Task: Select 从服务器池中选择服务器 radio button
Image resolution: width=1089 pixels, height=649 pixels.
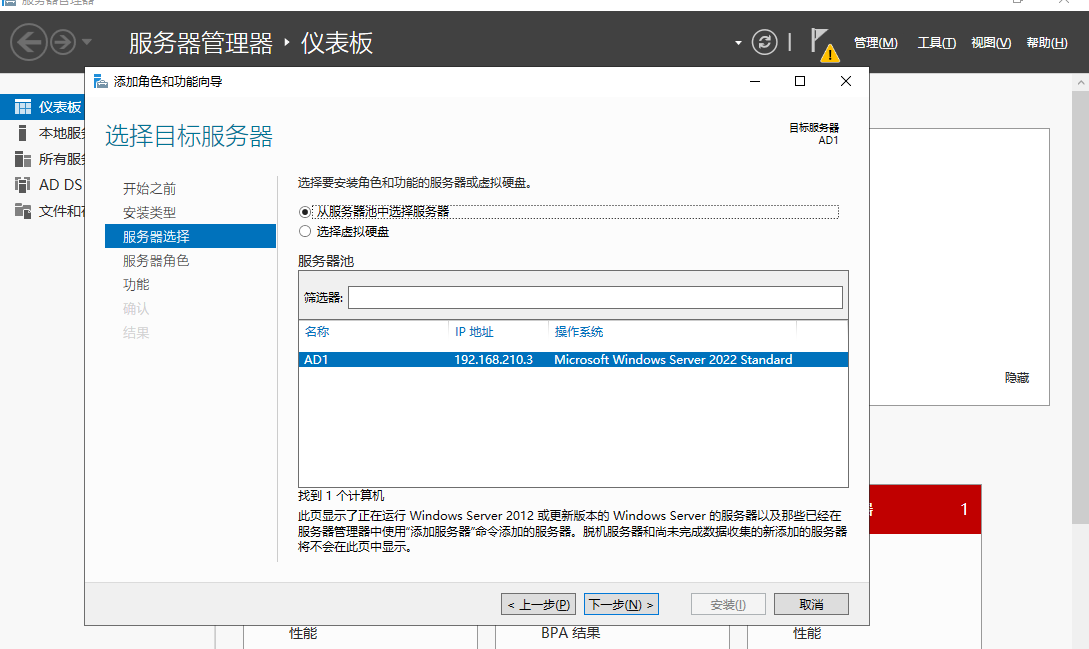Action: pyautogui.click(x=305, y=211)
